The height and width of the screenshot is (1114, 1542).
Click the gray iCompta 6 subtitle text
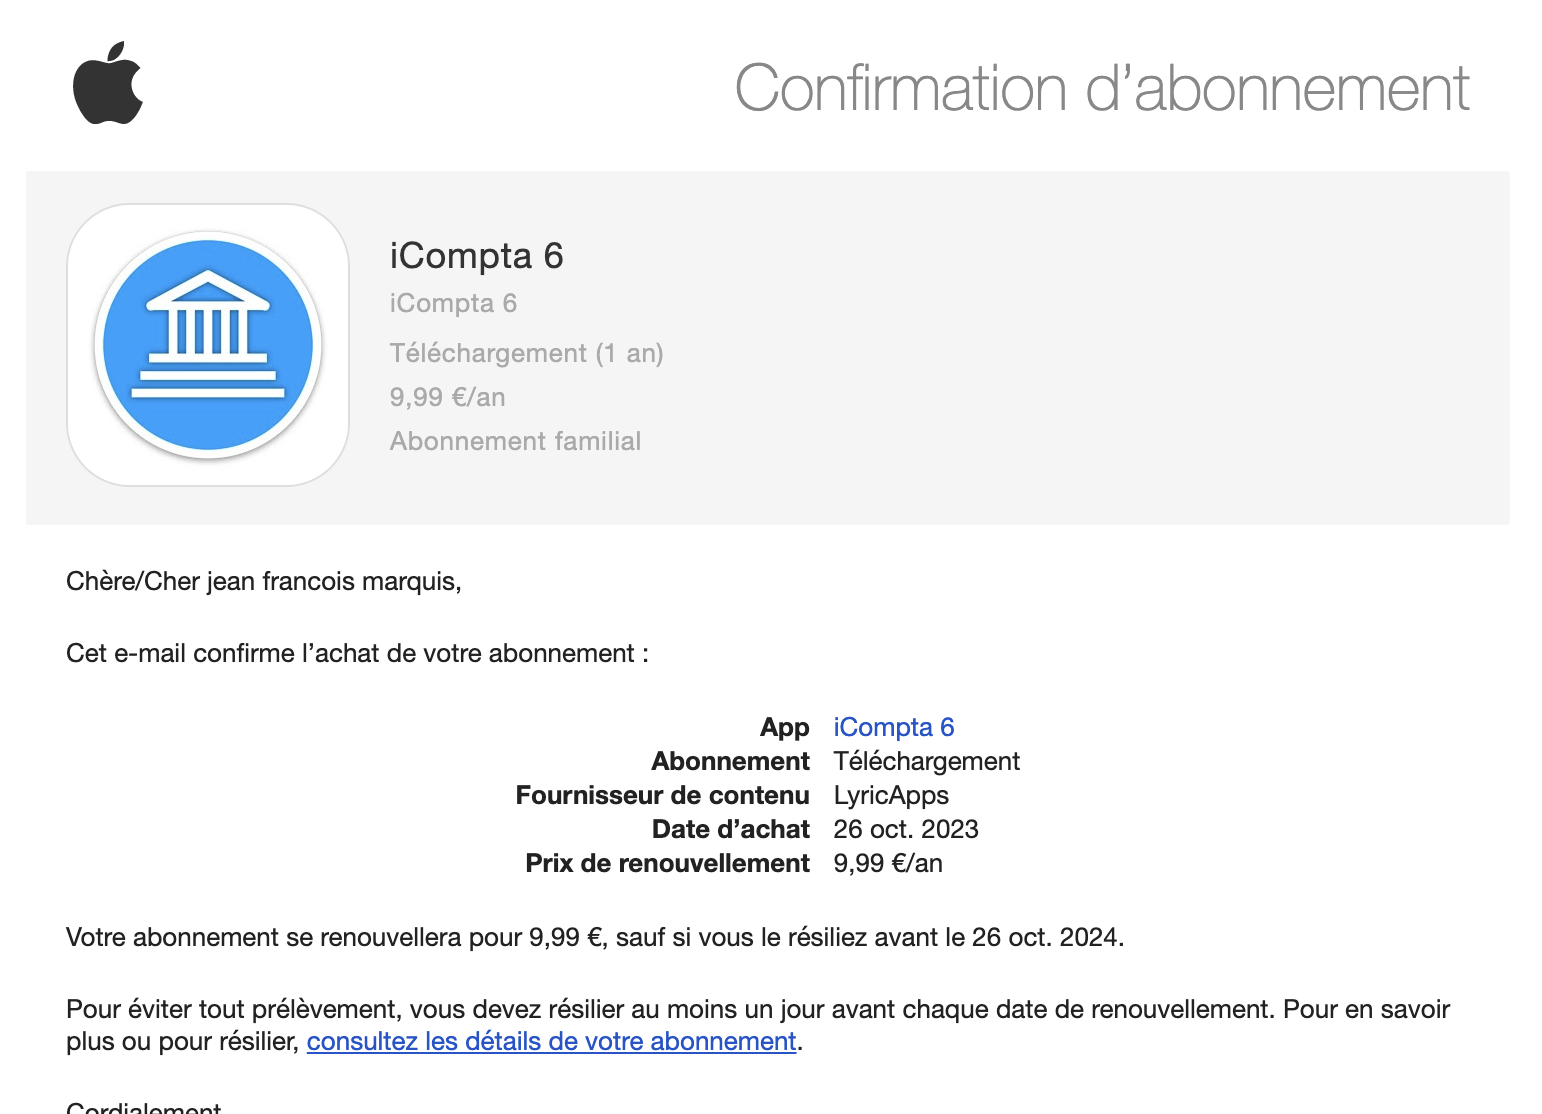pyautogui.click(x=453, y=303)
